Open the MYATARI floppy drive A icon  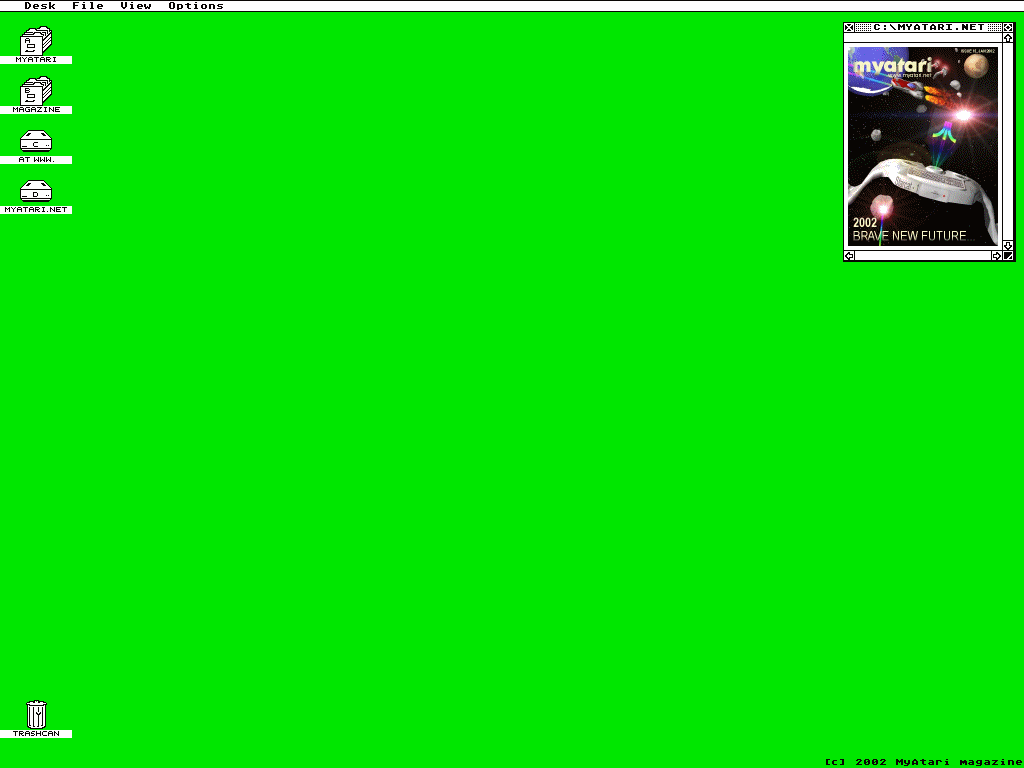pyautogui.click(x=36, y=41)
